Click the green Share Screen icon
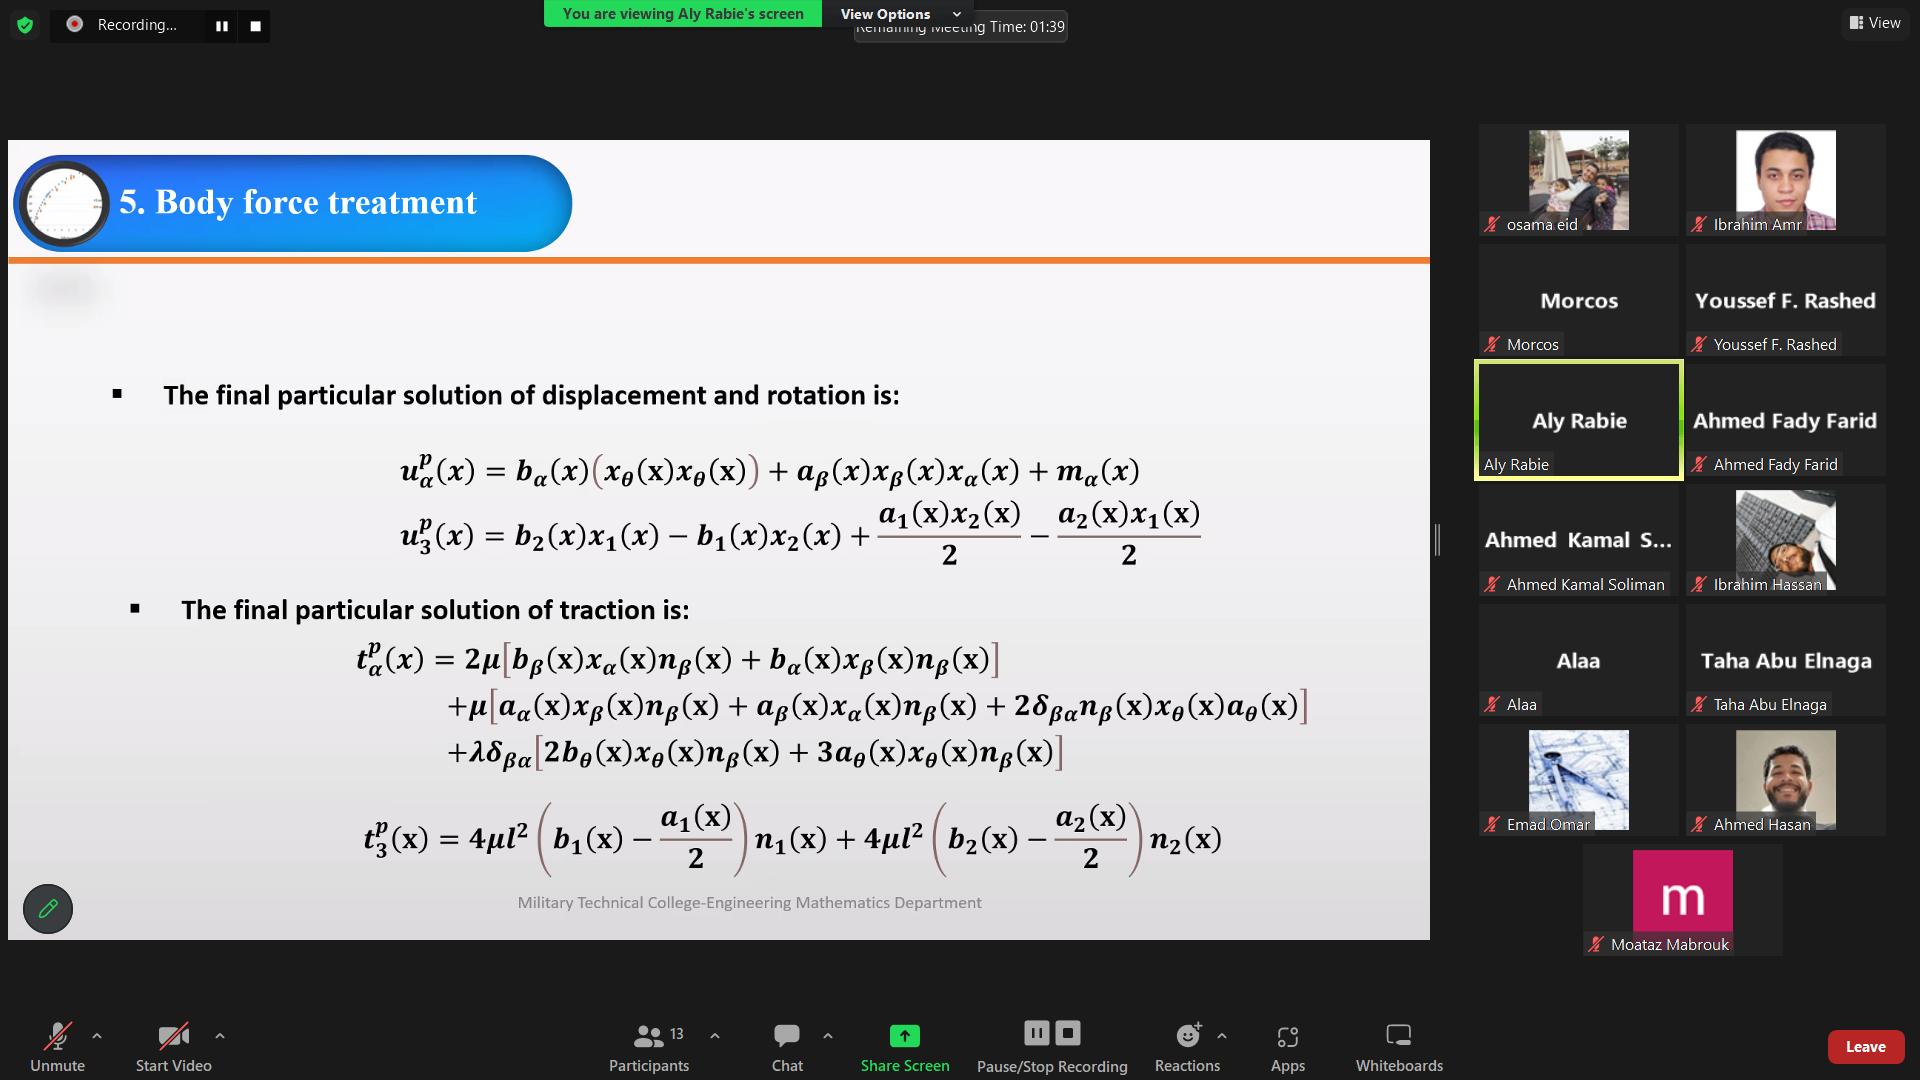 click(x=904, y=1036)
